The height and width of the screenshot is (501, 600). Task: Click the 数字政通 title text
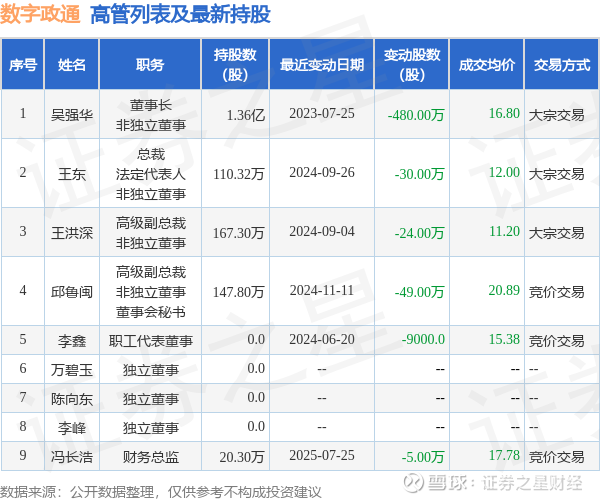point(40,14)
